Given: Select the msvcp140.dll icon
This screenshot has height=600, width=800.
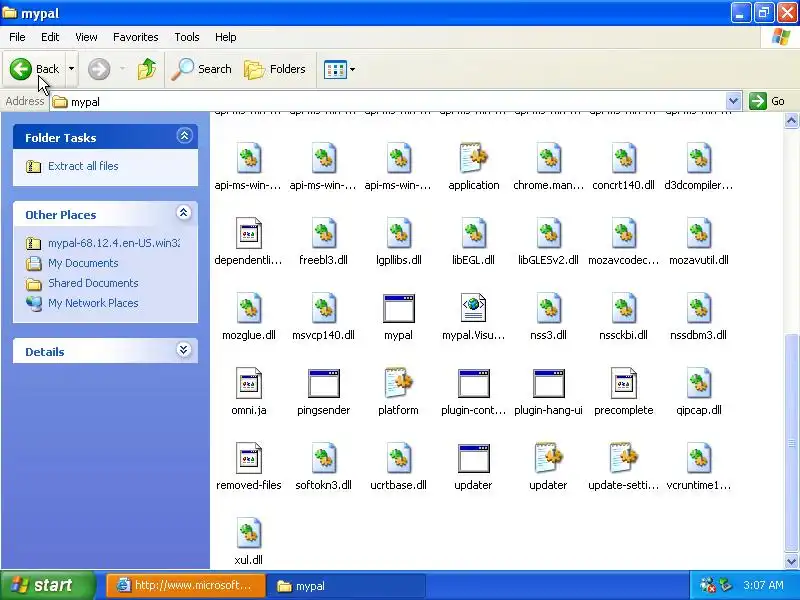Looking at the screenshot, I should [x=323, y=308].
